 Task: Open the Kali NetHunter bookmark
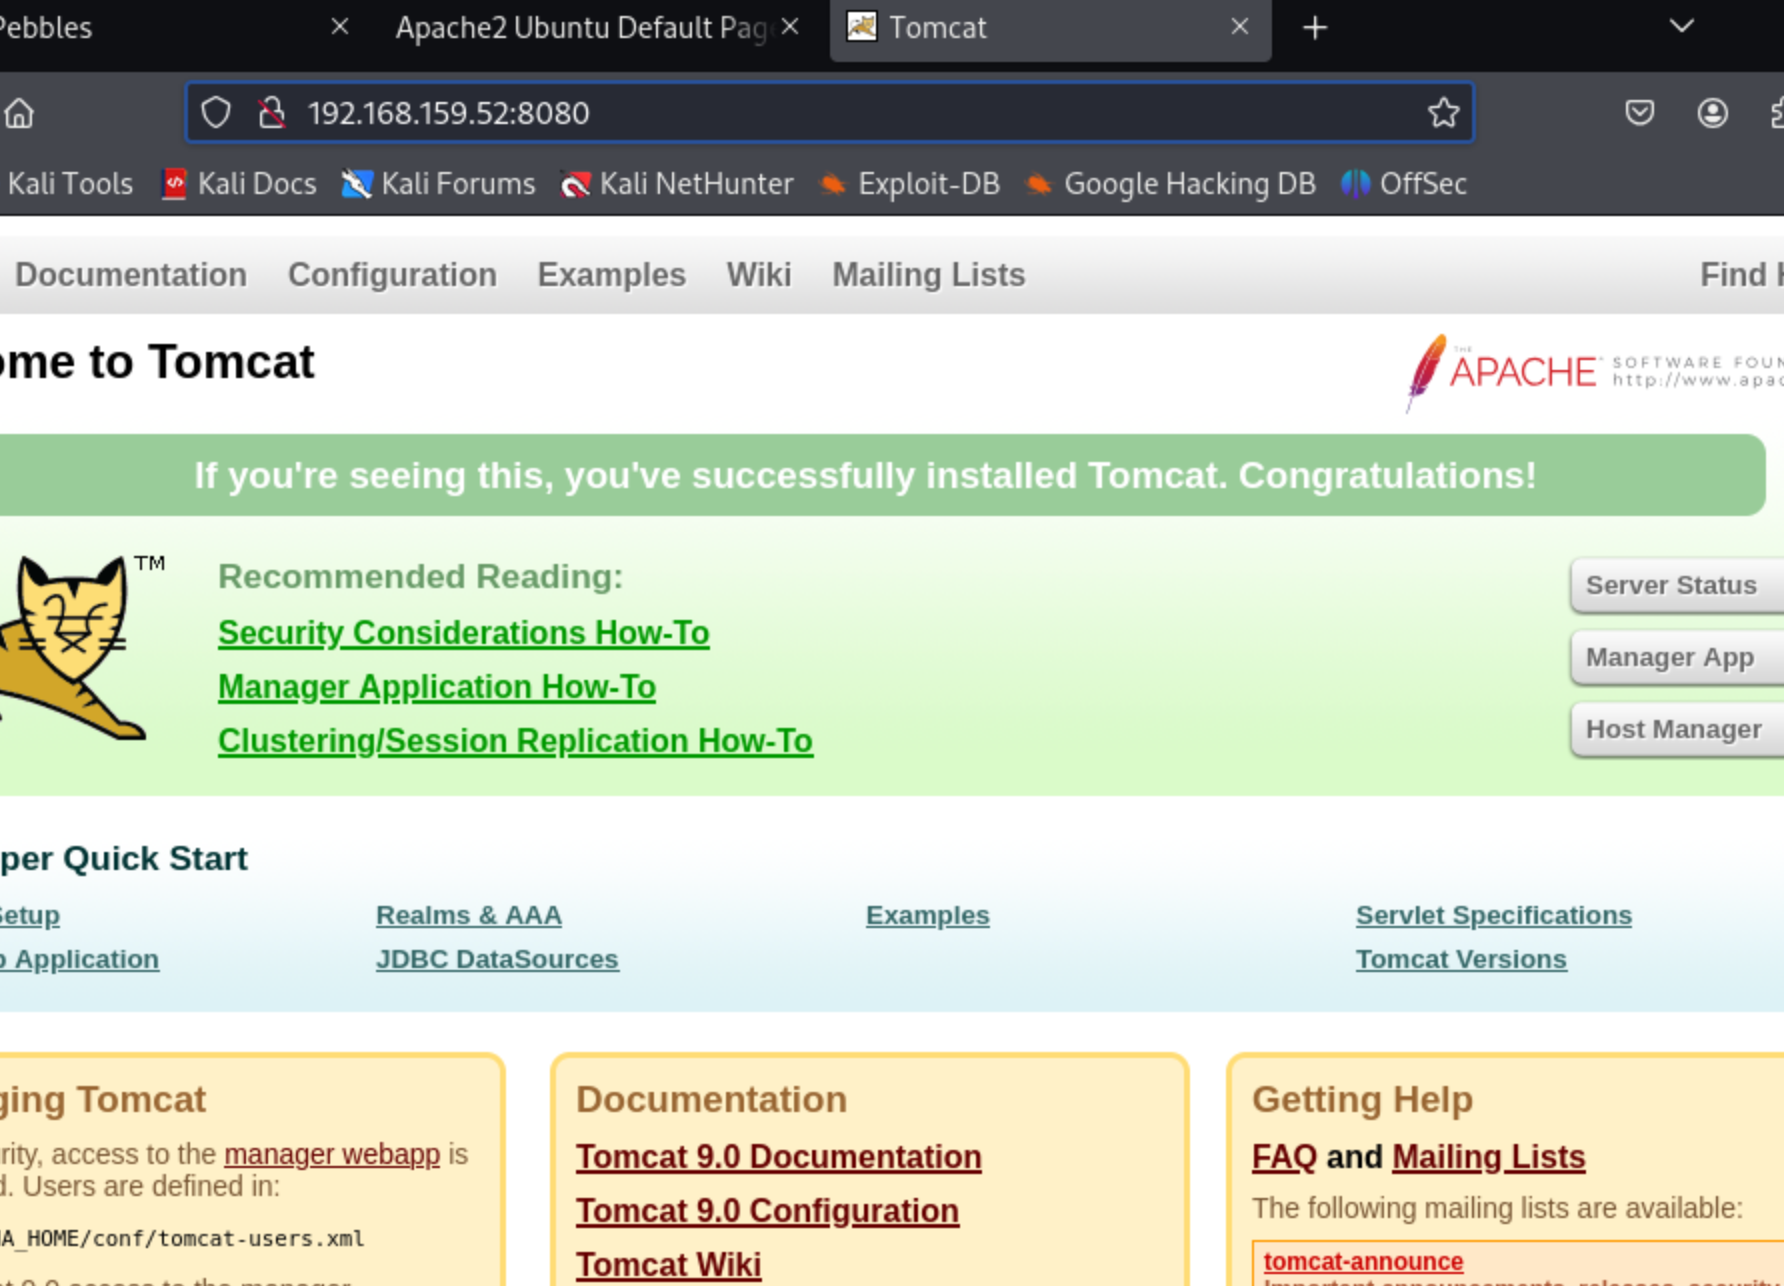(x=677, y=184)
